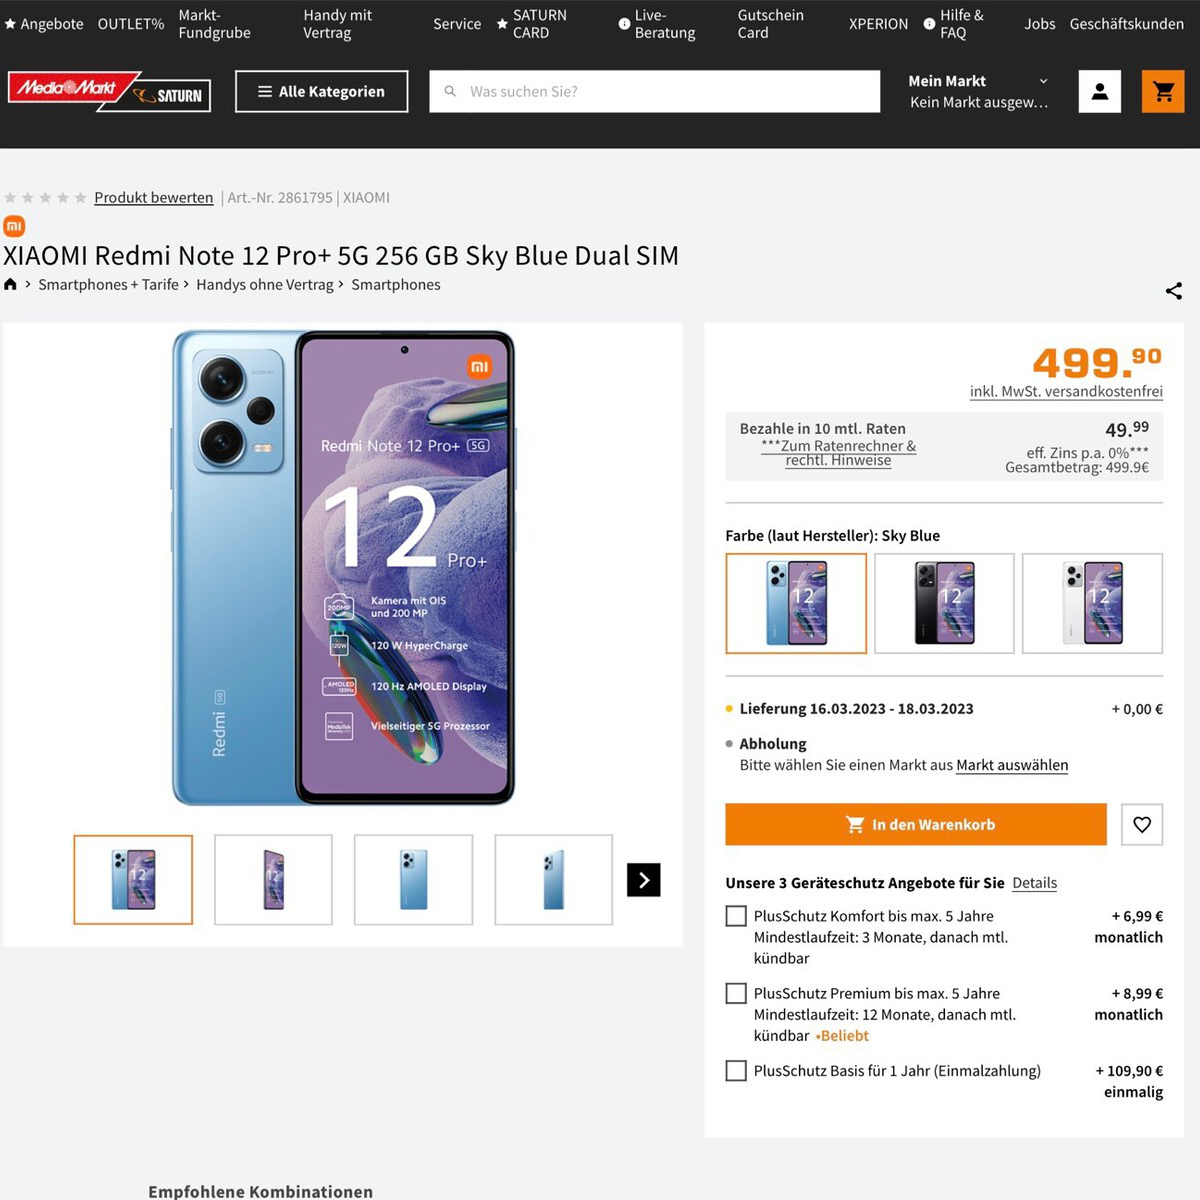Image resolution: width=1200 pixels, height=1200 pixels.
Task: Share this product via share icon
Action: tap(1174, 291)
